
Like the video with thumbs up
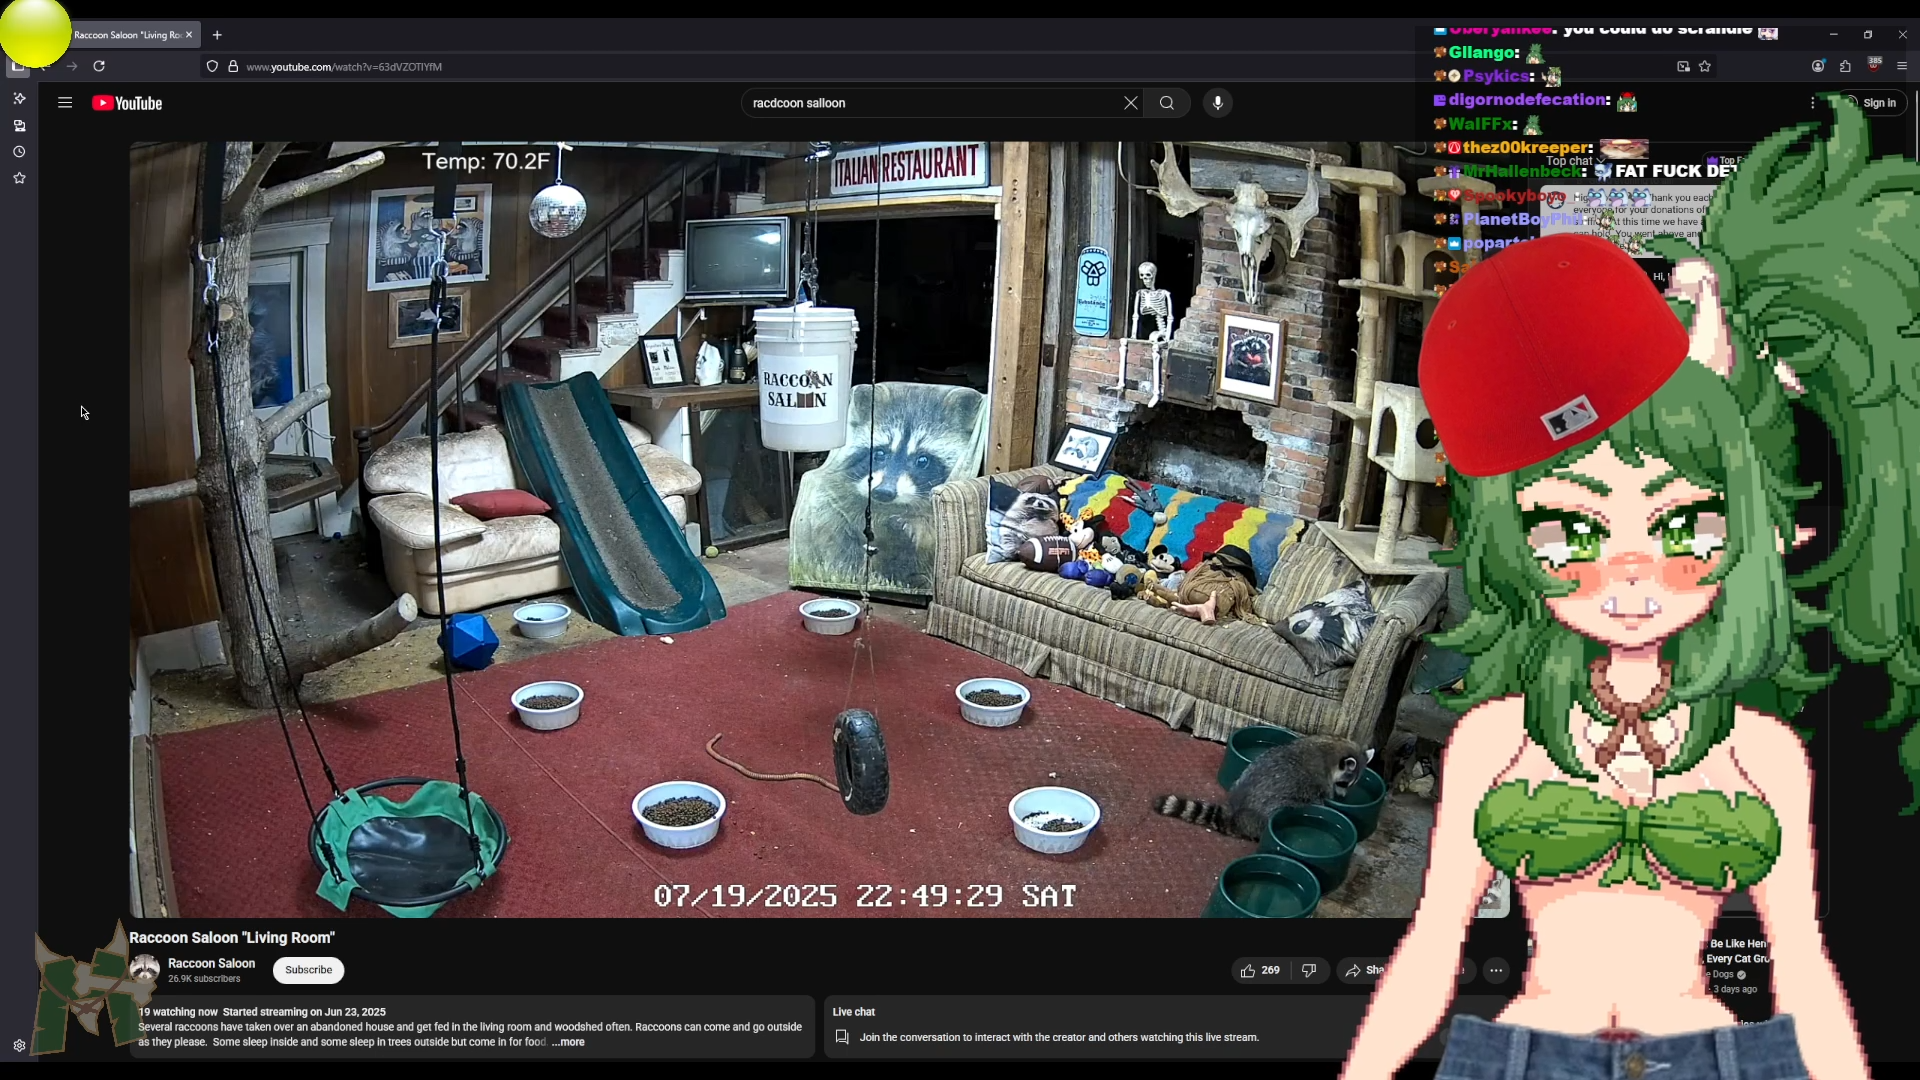(1260, 970)
